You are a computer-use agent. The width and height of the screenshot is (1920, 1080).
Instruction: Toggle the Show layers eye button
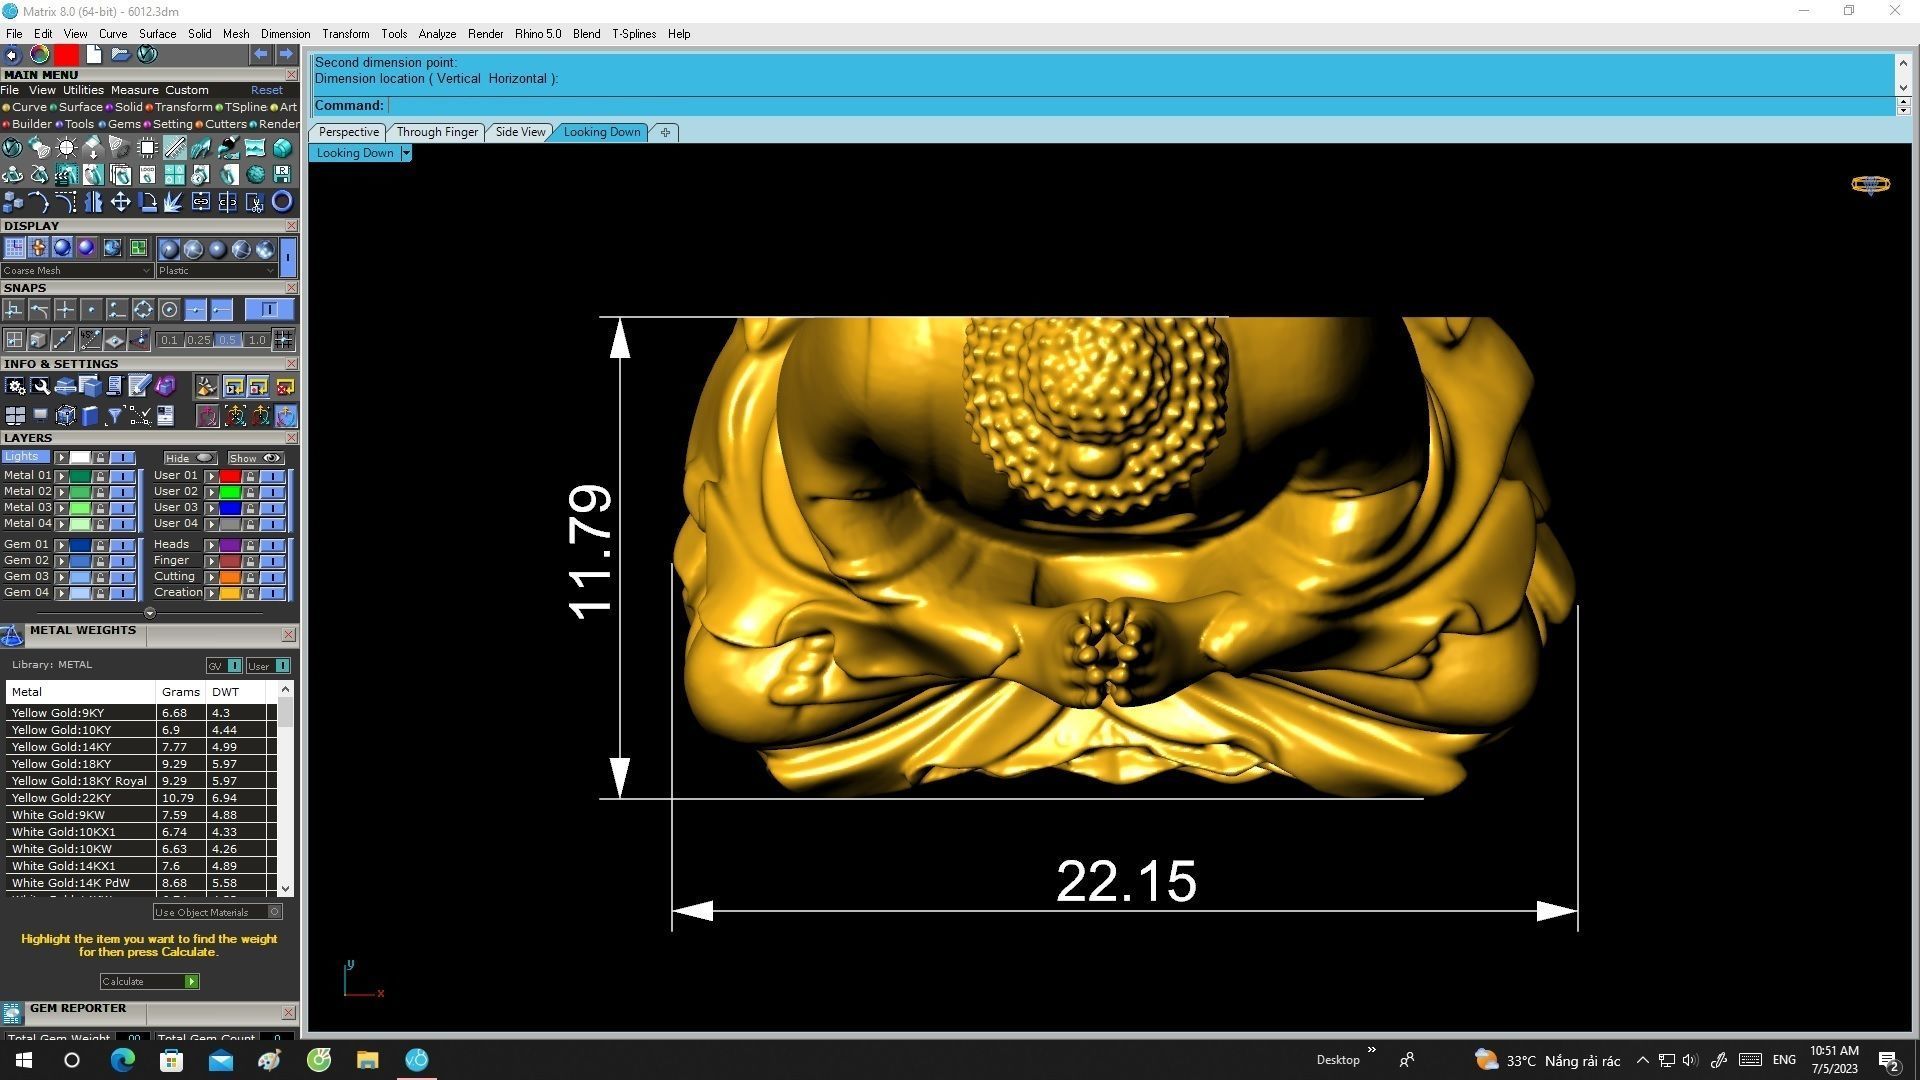[256, 458]
